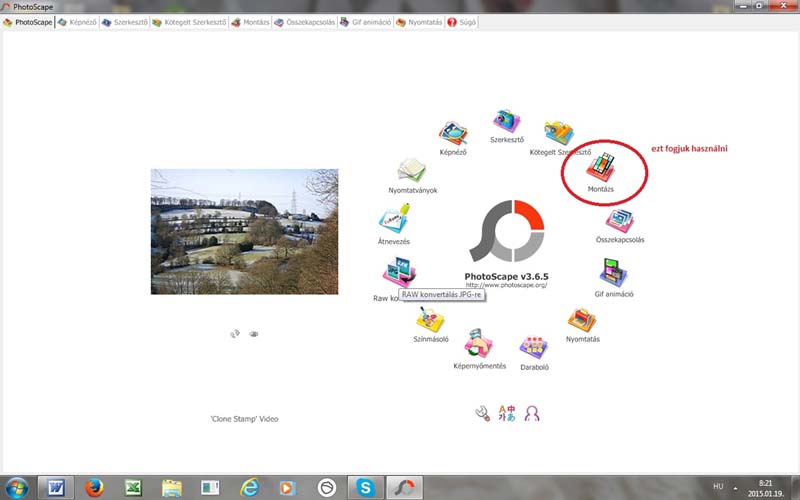The image size is (800, 500).
Task: Open the Kötegelt Szerkesztő tab
Action: [189, 22]
